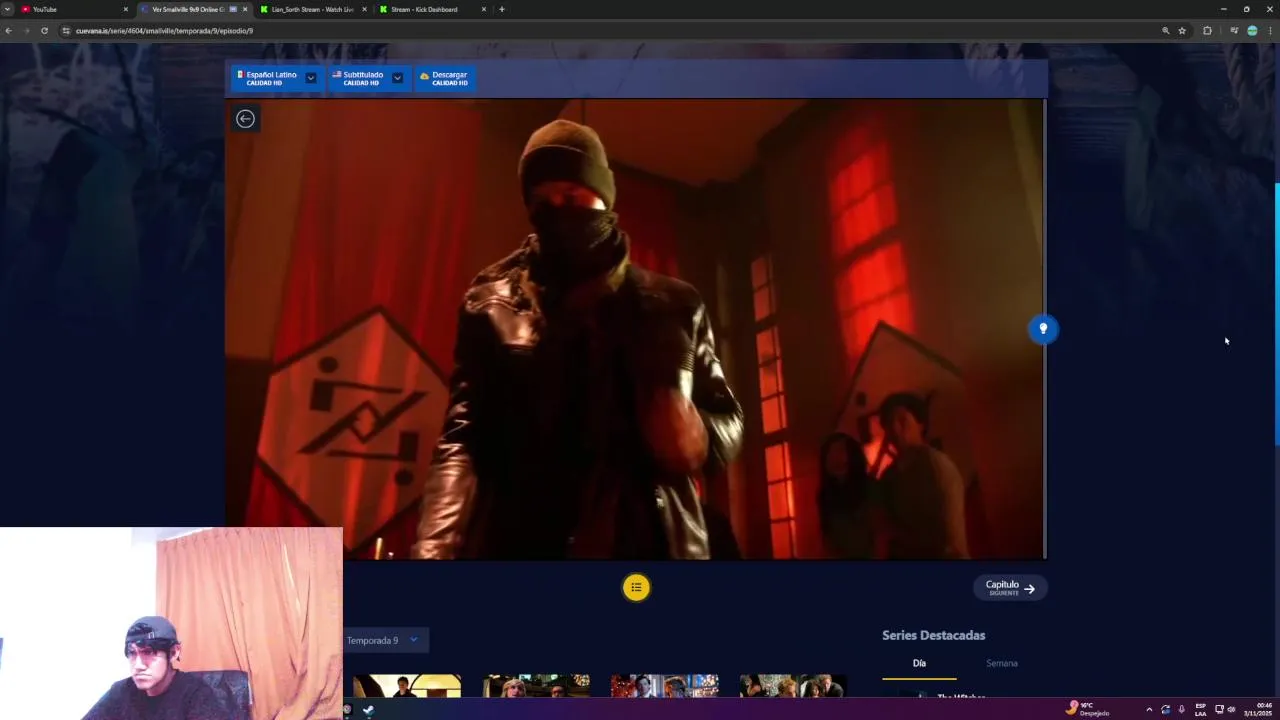Click the Series Destacadas heading
Image resolution: width=1280 pixels, height=720 pixels.
click(933, 635)
